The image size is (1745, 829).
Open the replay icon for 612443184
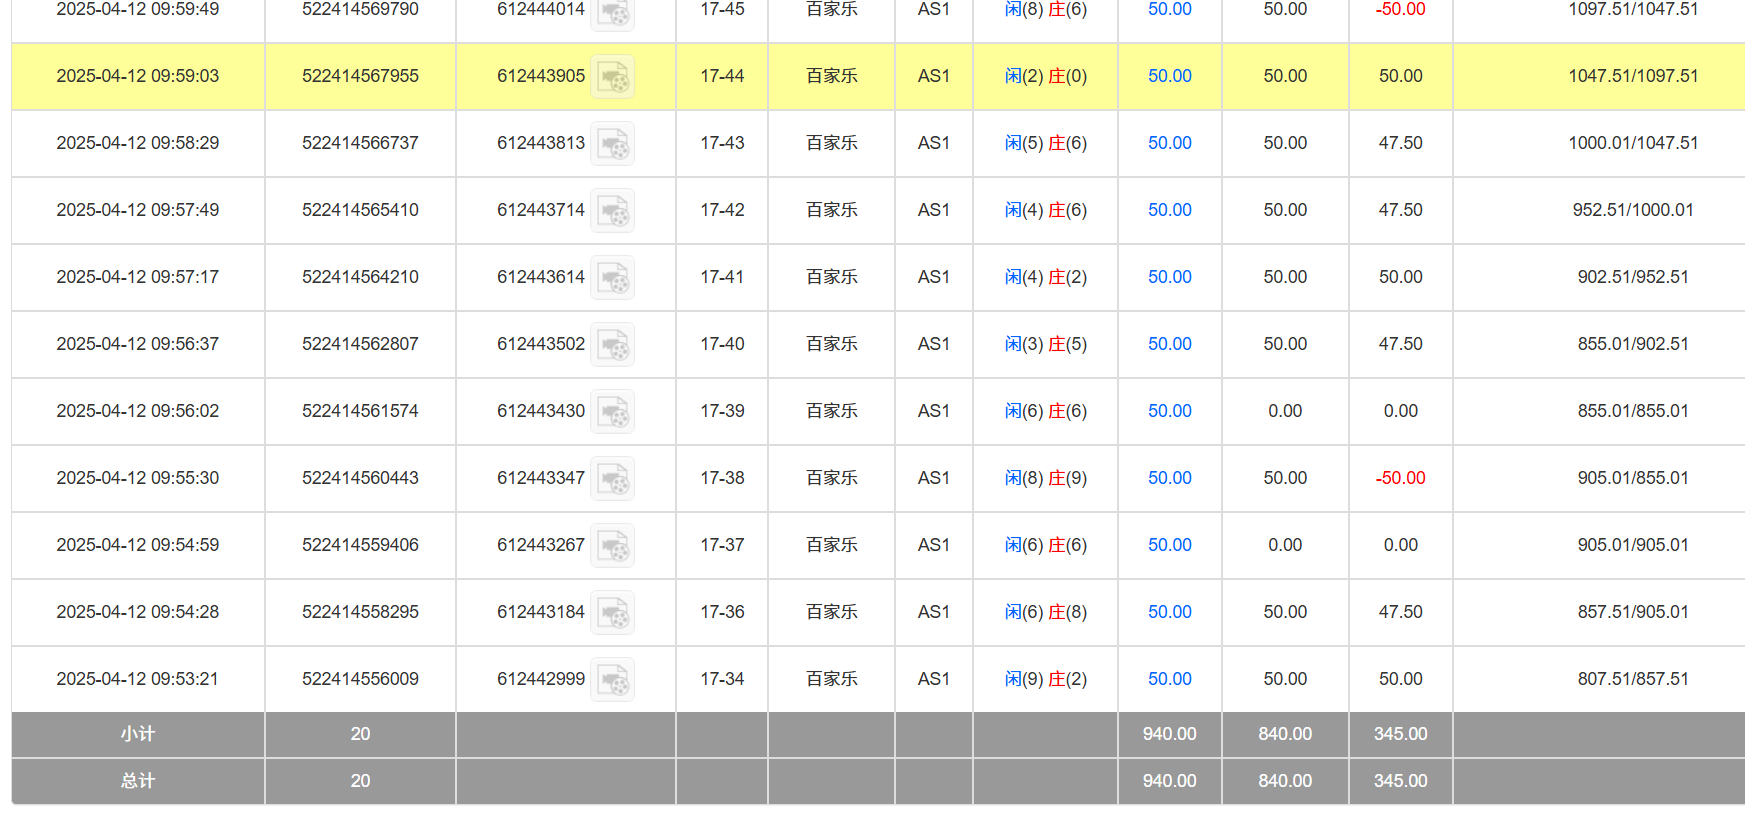tap(612, 613)
